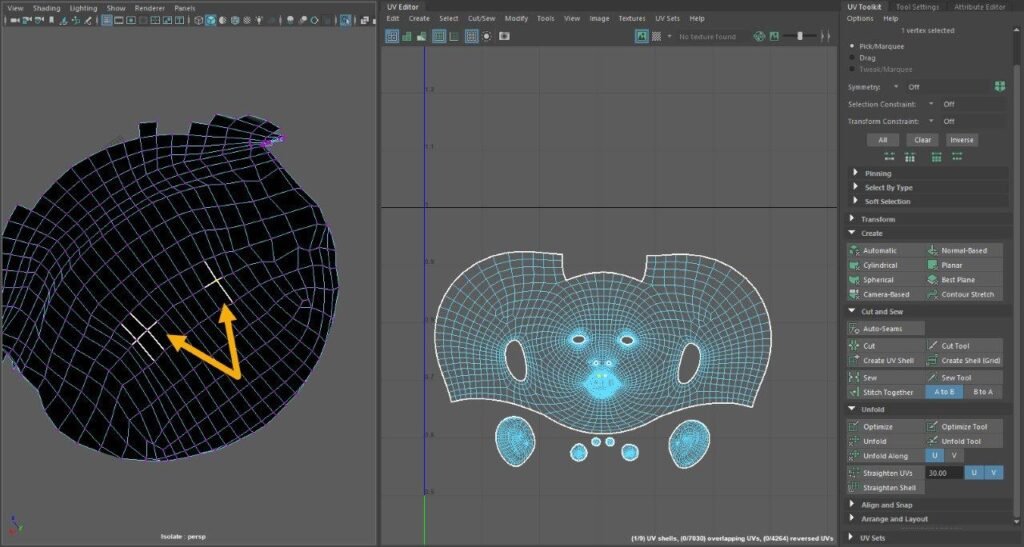This screenshot has height=547, width=1024.
Task: Run Auto-Seams from Cut and Sew
Action: 886,329
